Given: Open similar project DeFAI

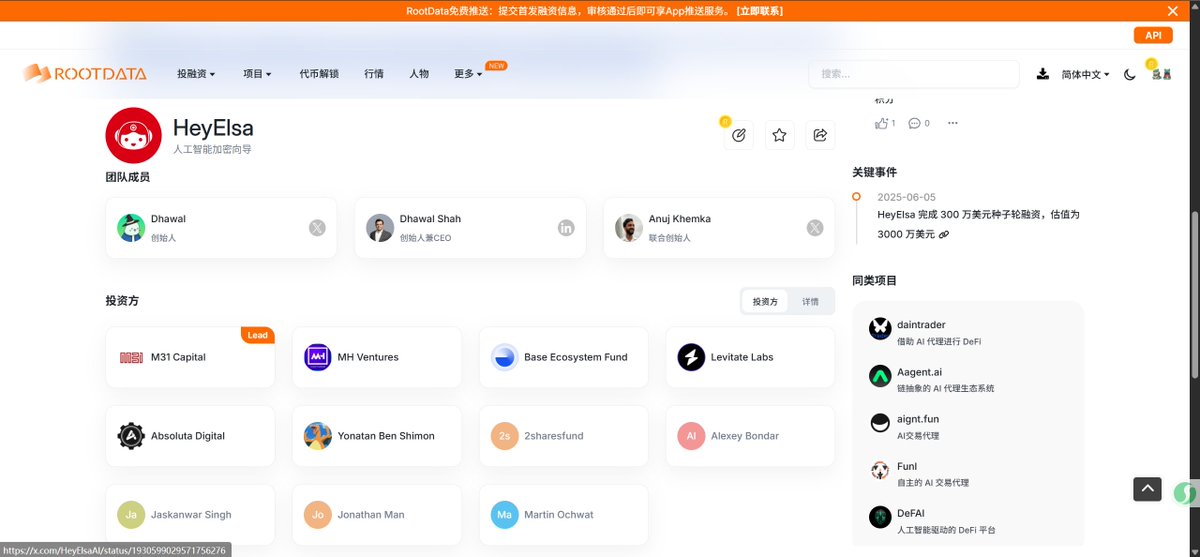Looking at the screenshot, I should (968, 520).
